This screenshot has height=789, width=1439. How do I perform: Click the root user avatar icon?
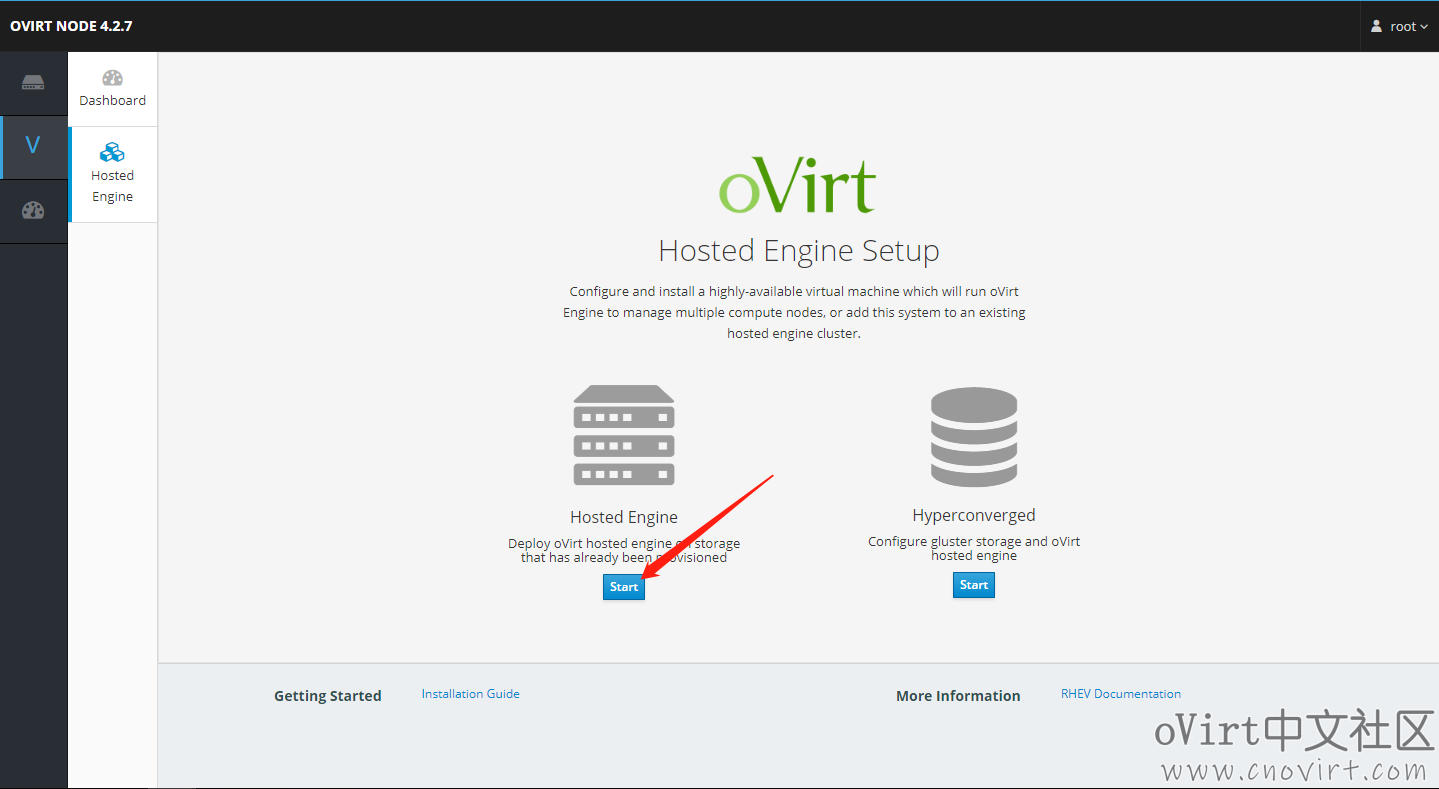[x=1377, y=26]
